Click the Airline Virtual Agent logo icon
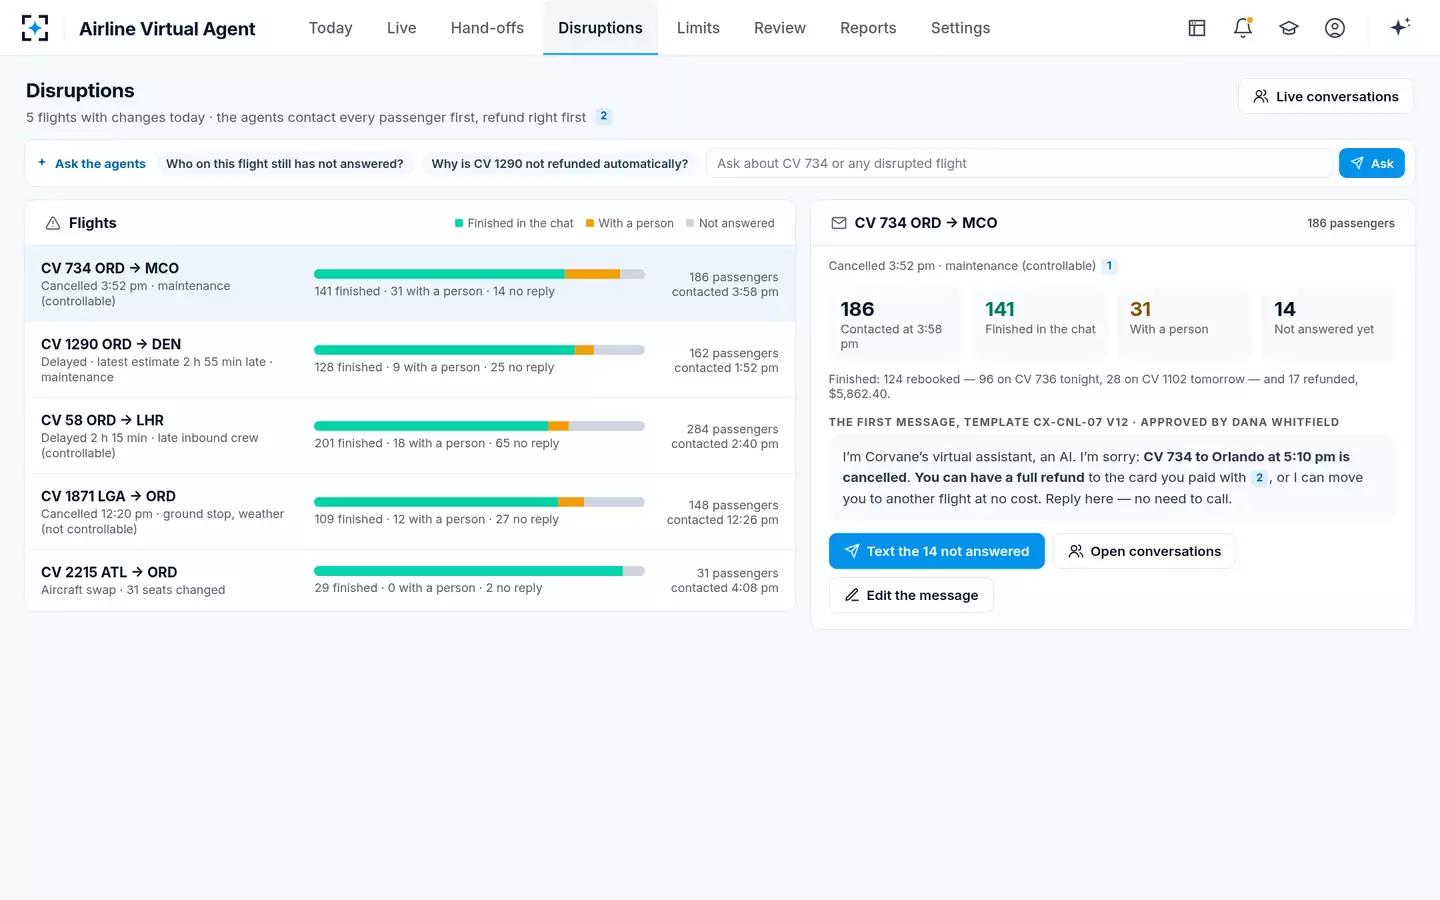This screenshot has width=1440, height=900. tap(35, 28)
